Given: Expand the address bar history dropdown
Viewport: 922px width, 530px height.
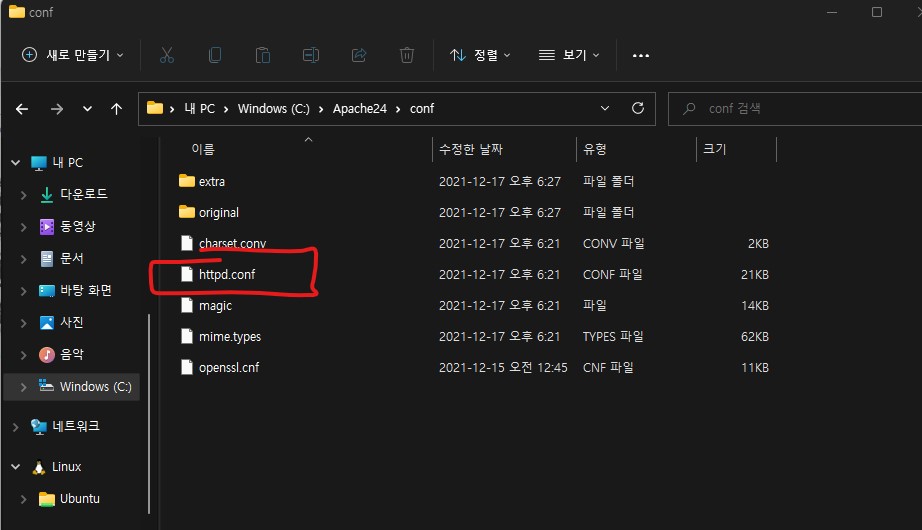Looking at the screenshot, I should (604, 108).
